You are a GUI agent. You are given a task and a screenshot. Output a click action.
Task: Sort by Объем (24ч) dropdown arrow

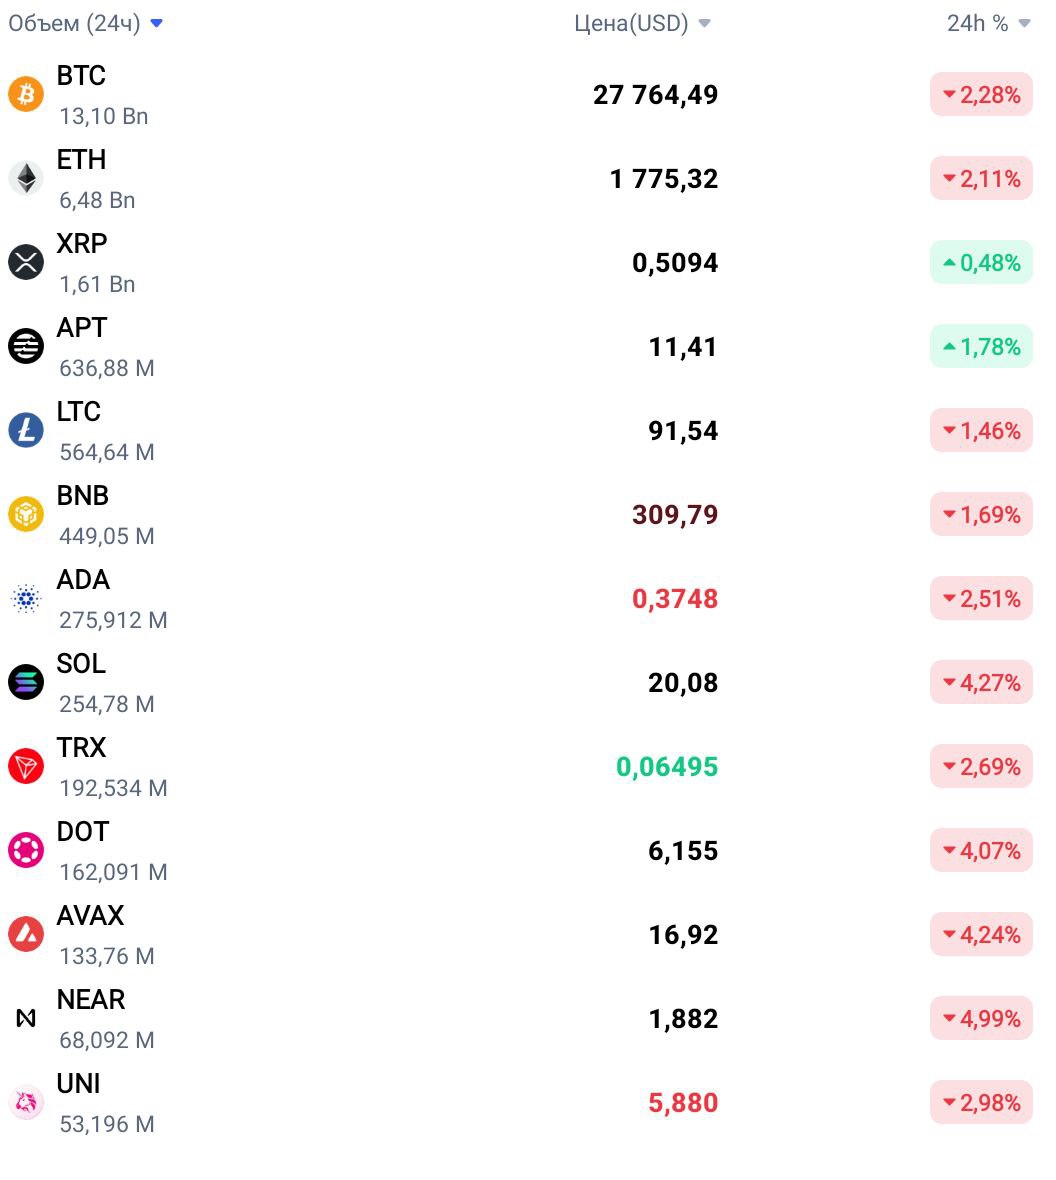coord(157,23)
